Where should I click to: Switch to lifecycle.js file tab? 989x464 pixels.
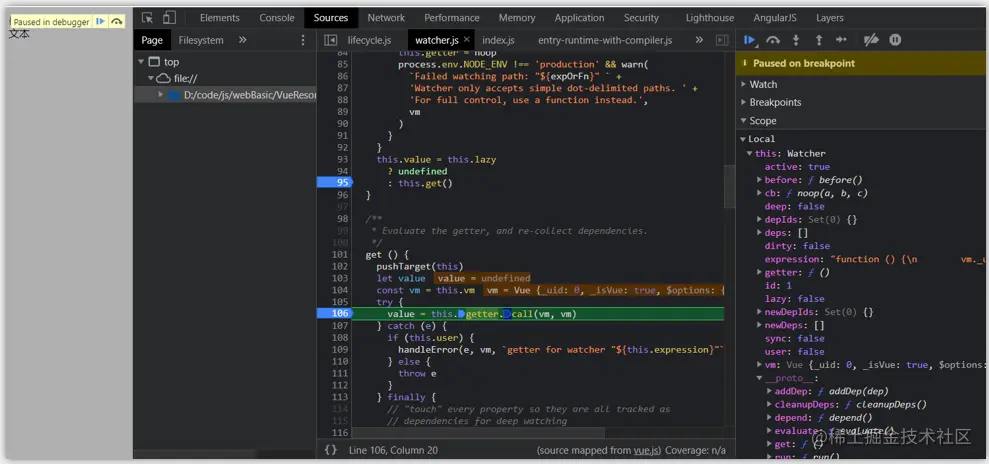pyautogui.click(x=369, y=40)
